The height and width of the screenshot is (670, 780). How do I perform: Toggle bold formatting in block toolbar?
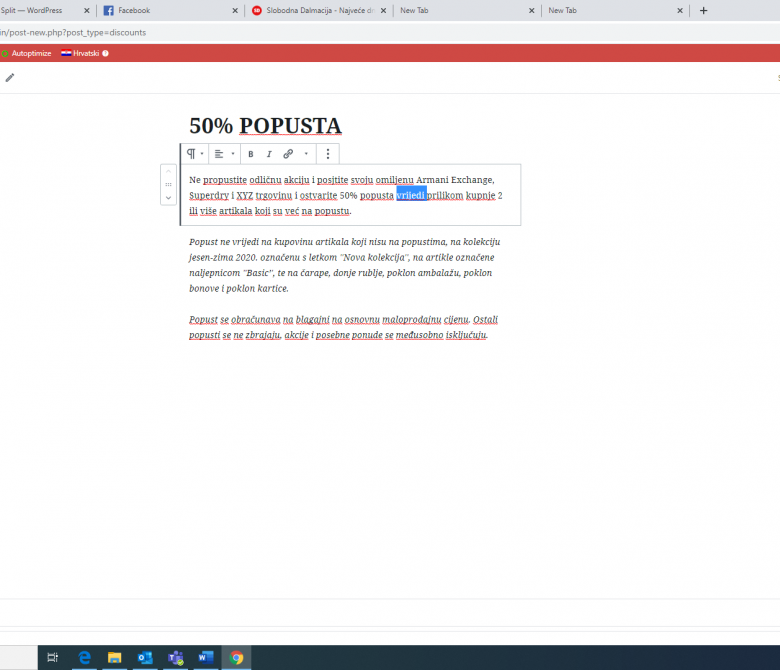(x=251, y=154)
